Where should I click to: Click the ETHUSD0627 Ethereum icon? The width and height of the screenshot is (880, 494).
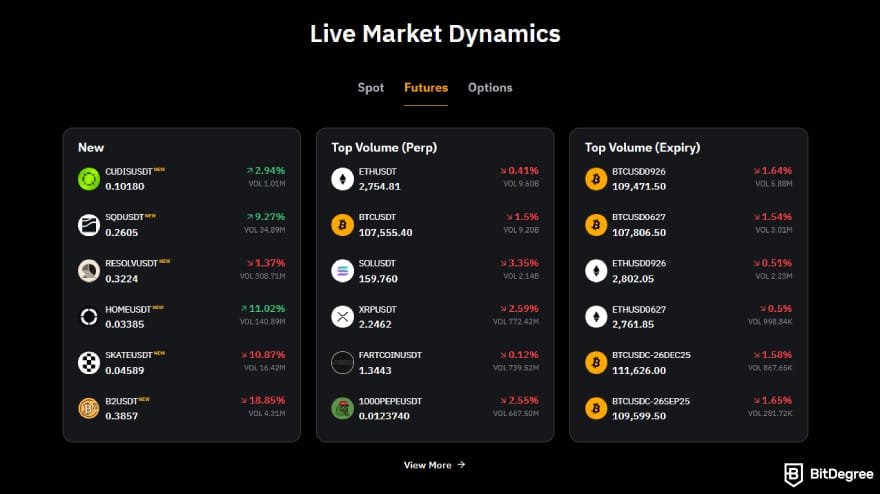[x=596, y=317]
